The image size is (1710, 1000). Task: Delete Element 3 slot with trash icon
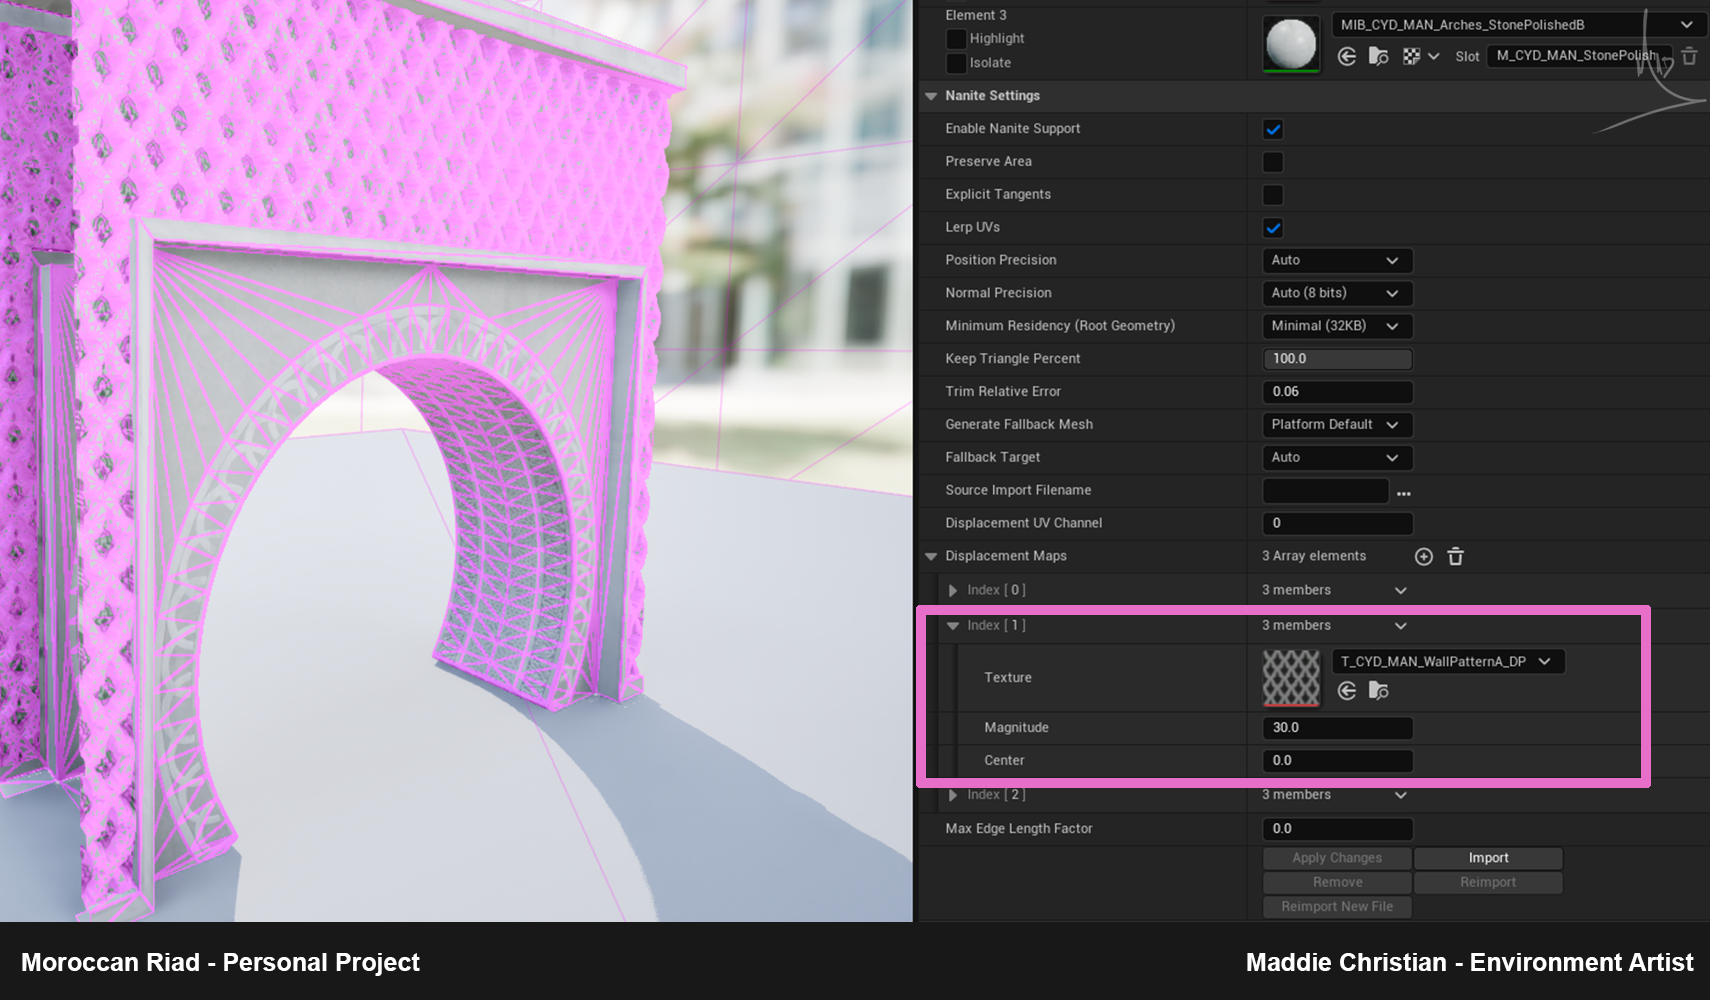[1689, 56]
